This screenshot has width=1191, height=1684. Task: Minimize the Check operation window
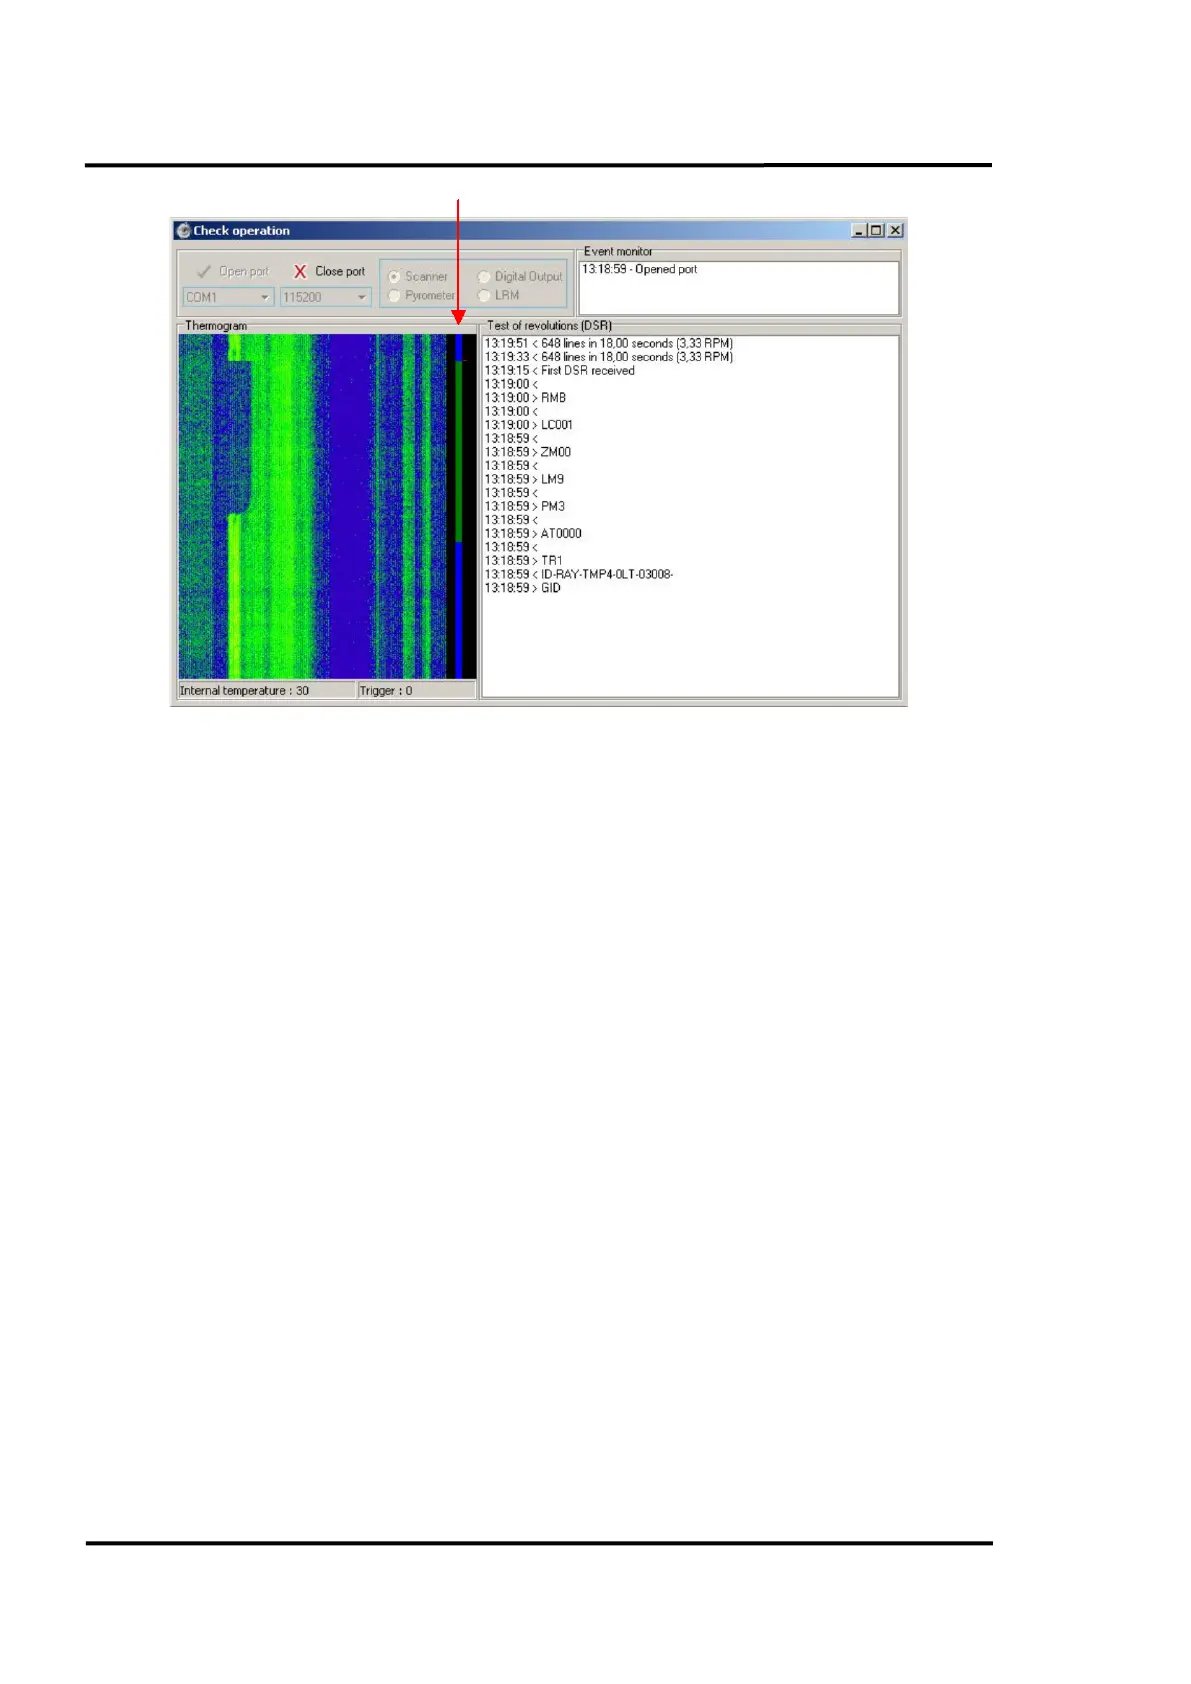point(859,230)
